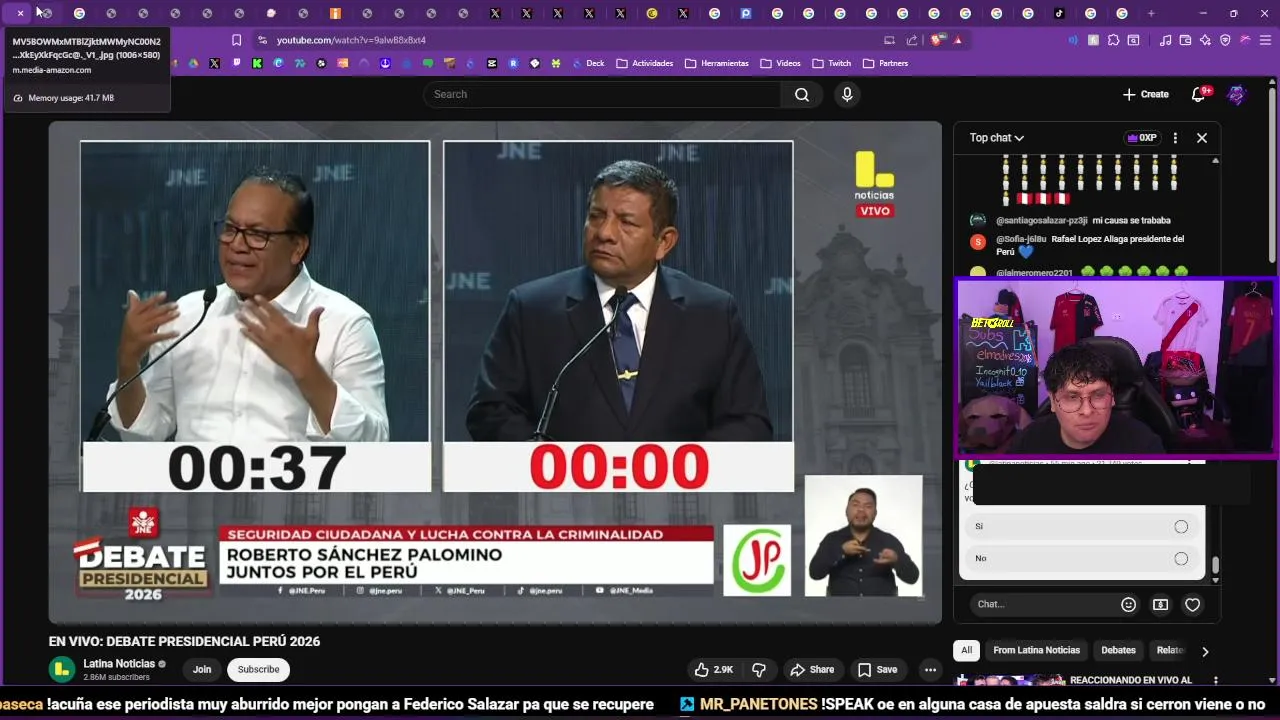1280x720 pixels.
Task: Open the Kick bookmark icon in bookmarks bar
Action: (257, 63)
